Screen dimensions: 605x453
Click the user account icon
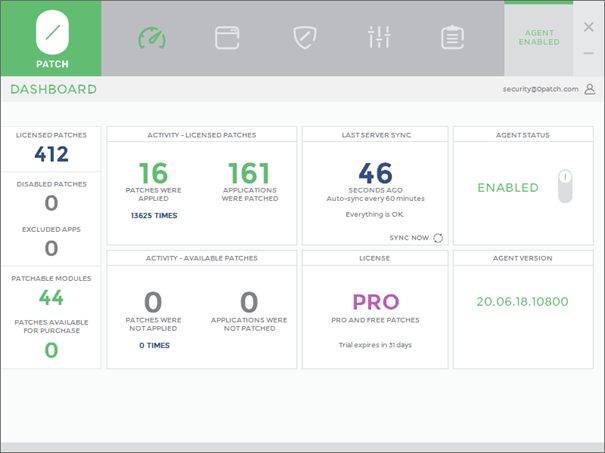point(590,89)
